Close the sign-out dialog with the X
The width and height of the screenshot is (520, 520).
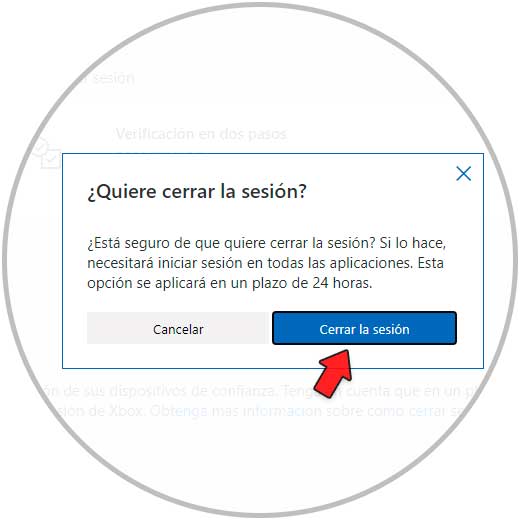click(x=463, y=174)
